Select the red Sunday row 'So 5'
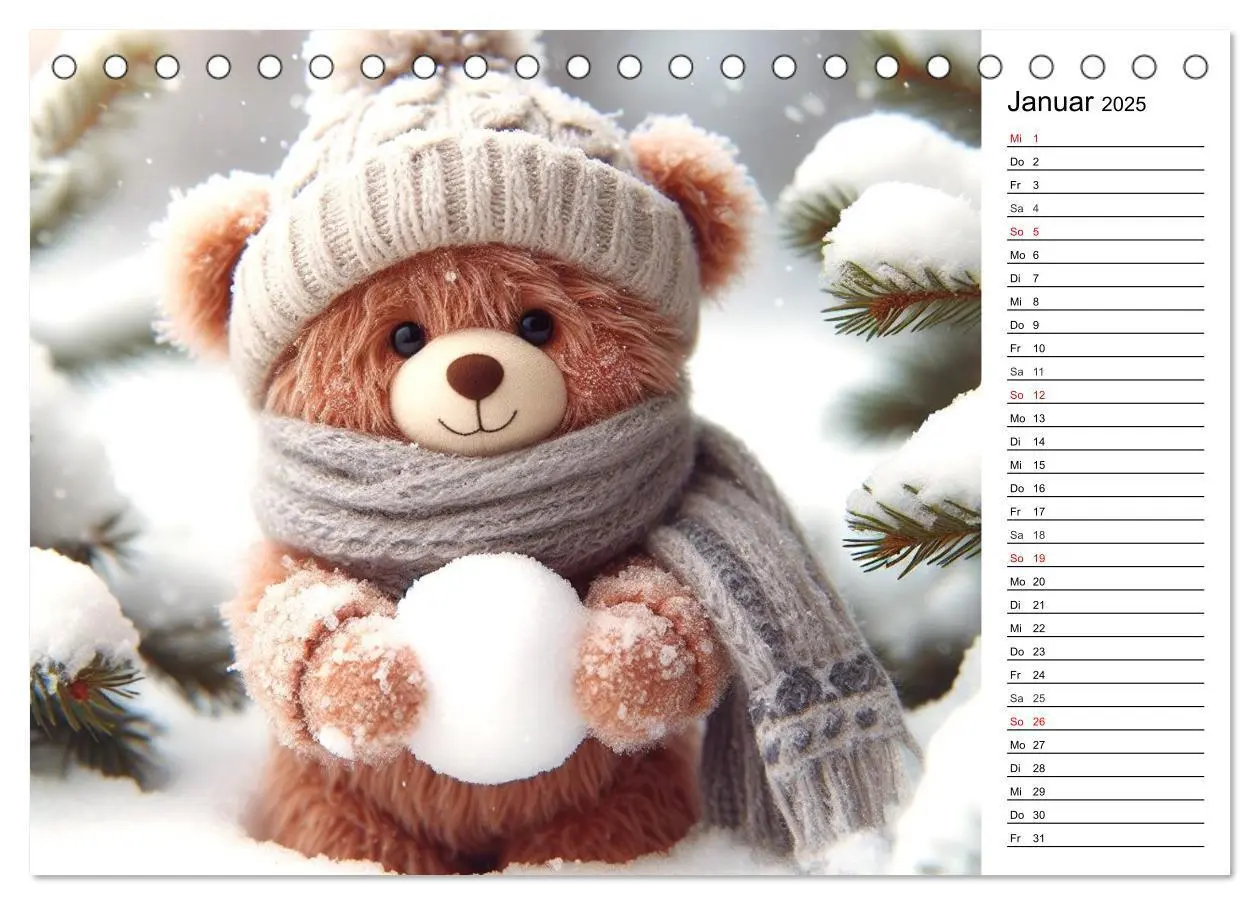This screenshot has height=905, width=1260. (1105, 231)
